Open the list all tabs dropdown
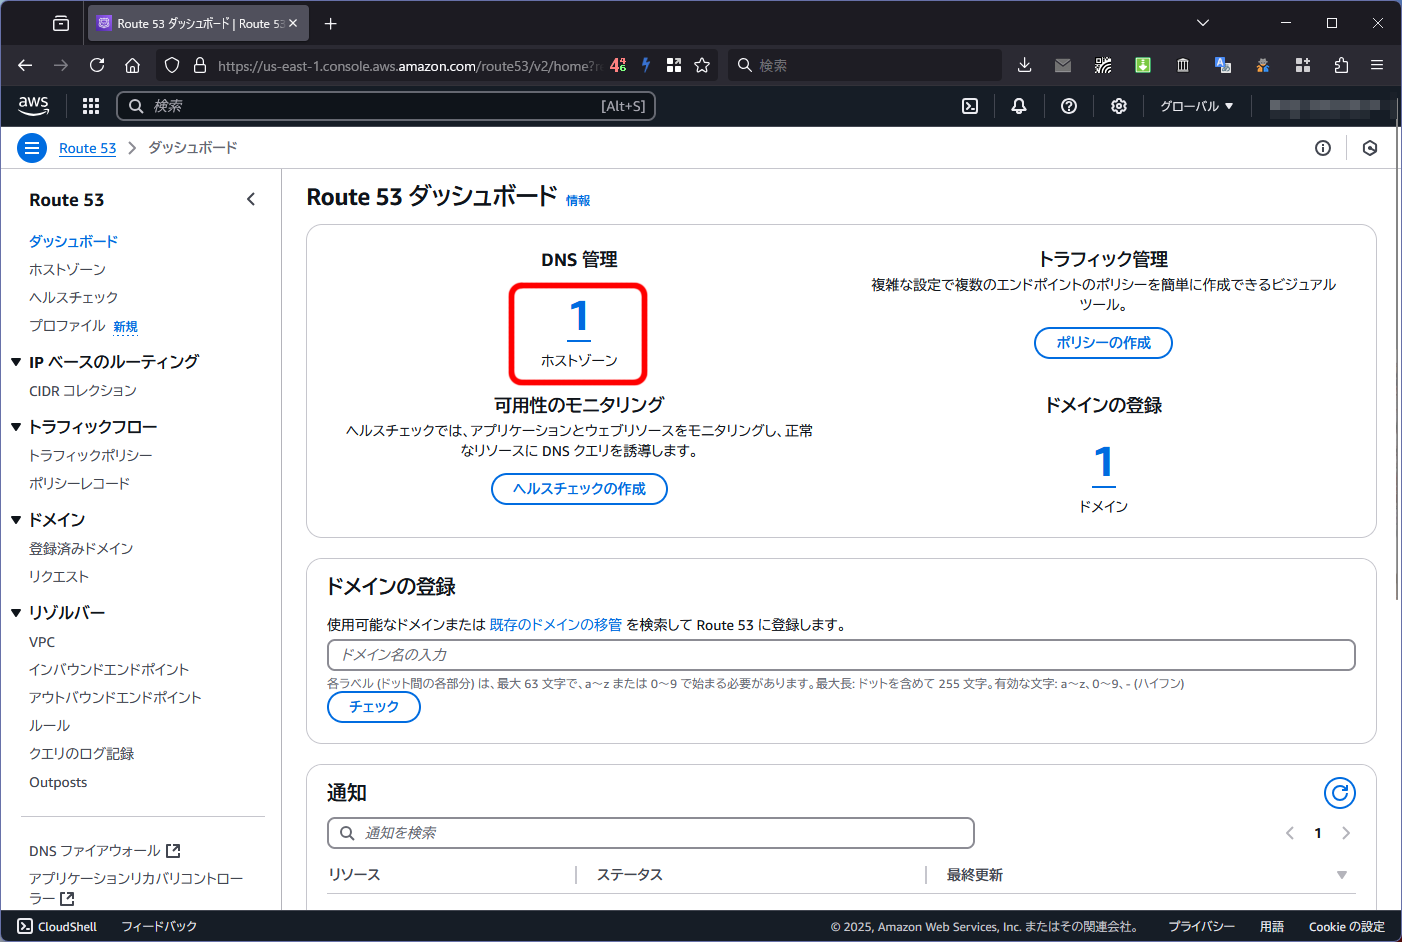 (x=1203, y=23)
